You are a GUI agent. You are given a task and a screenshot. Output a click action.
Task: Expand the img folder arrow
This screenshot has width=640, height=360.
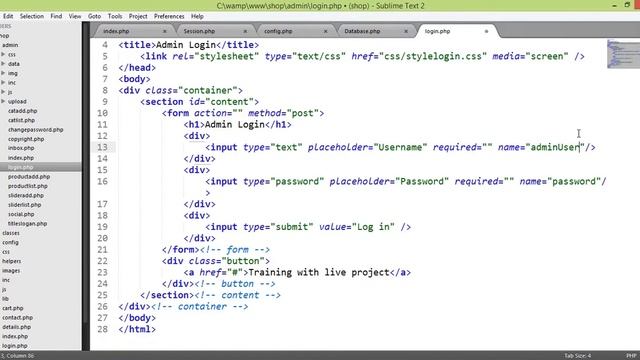tap(3, 73)
